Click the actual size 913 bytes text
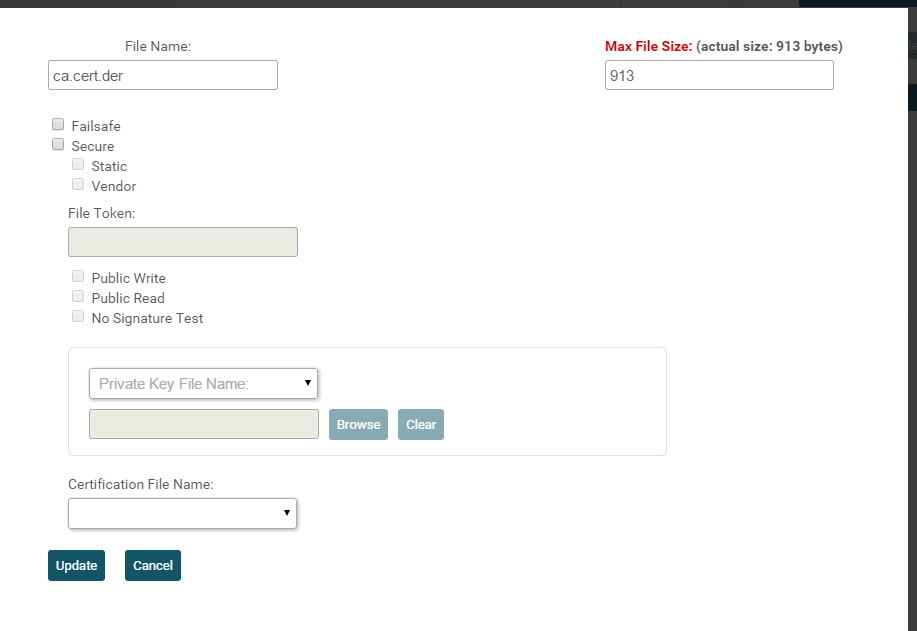 tap(770, 46)
